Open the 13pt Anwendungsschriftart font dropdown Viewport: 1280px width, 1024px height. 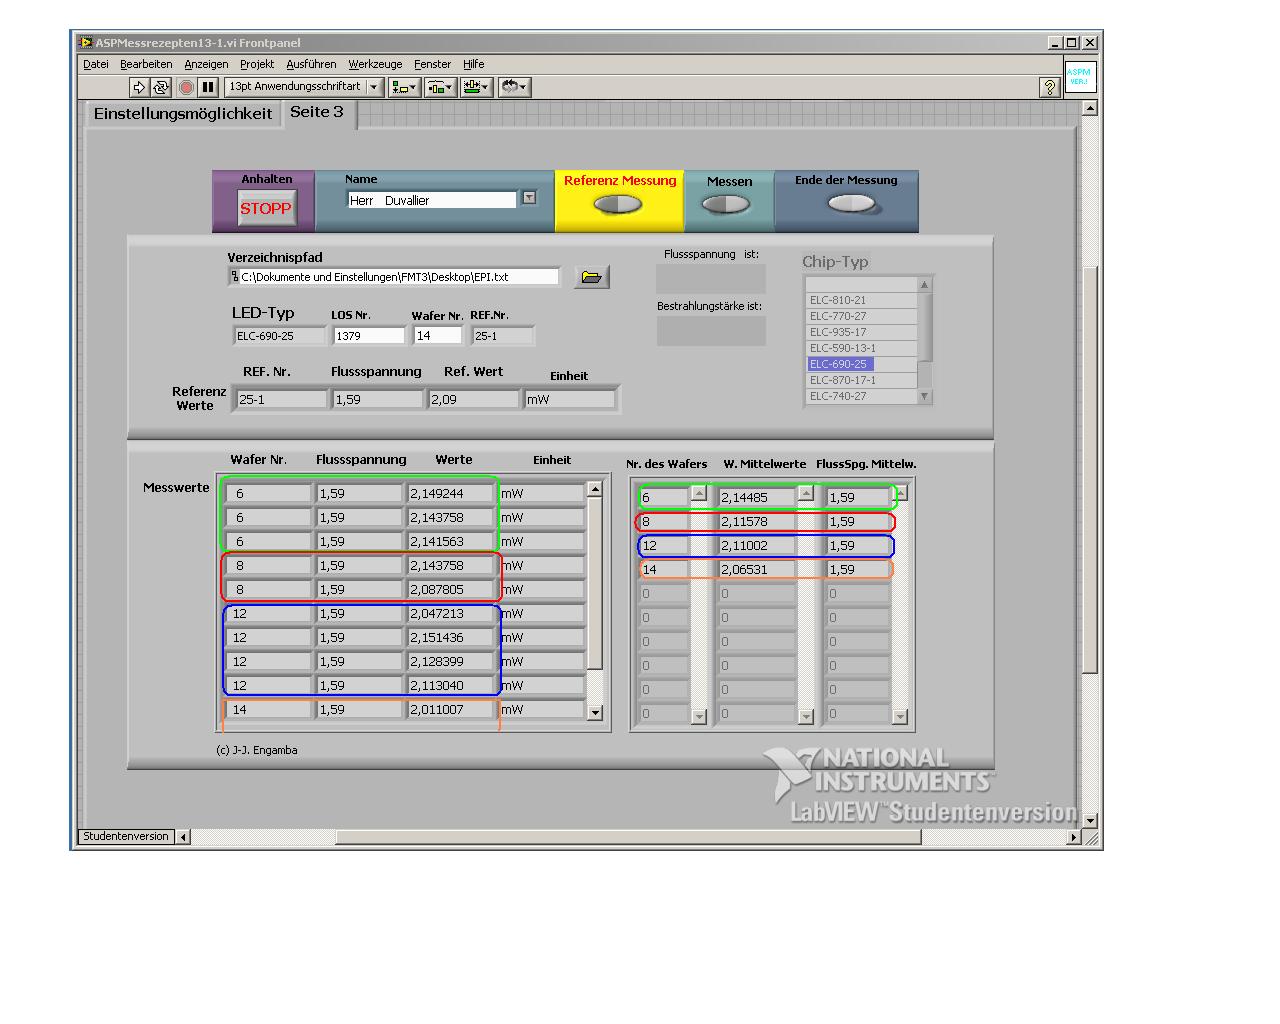tap(304, 87)
